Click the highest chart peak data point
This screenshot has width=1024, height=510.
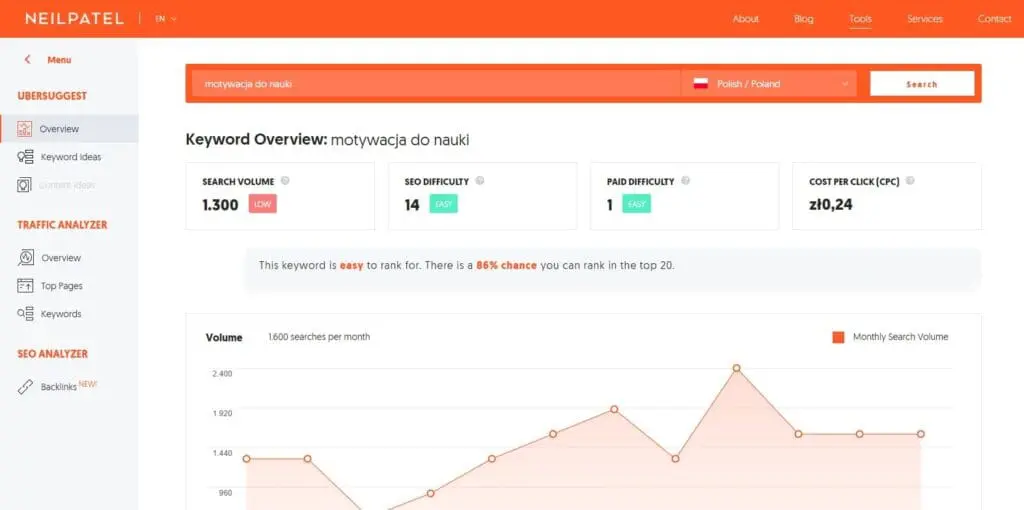click(737, 368)
